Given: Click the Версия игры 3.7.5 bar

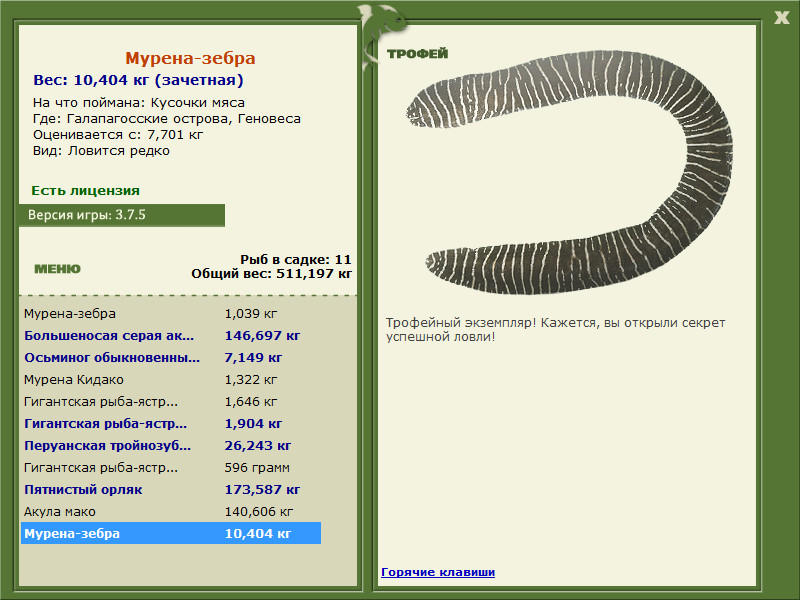Looking at the screenshot, I should tap(122, 215).
